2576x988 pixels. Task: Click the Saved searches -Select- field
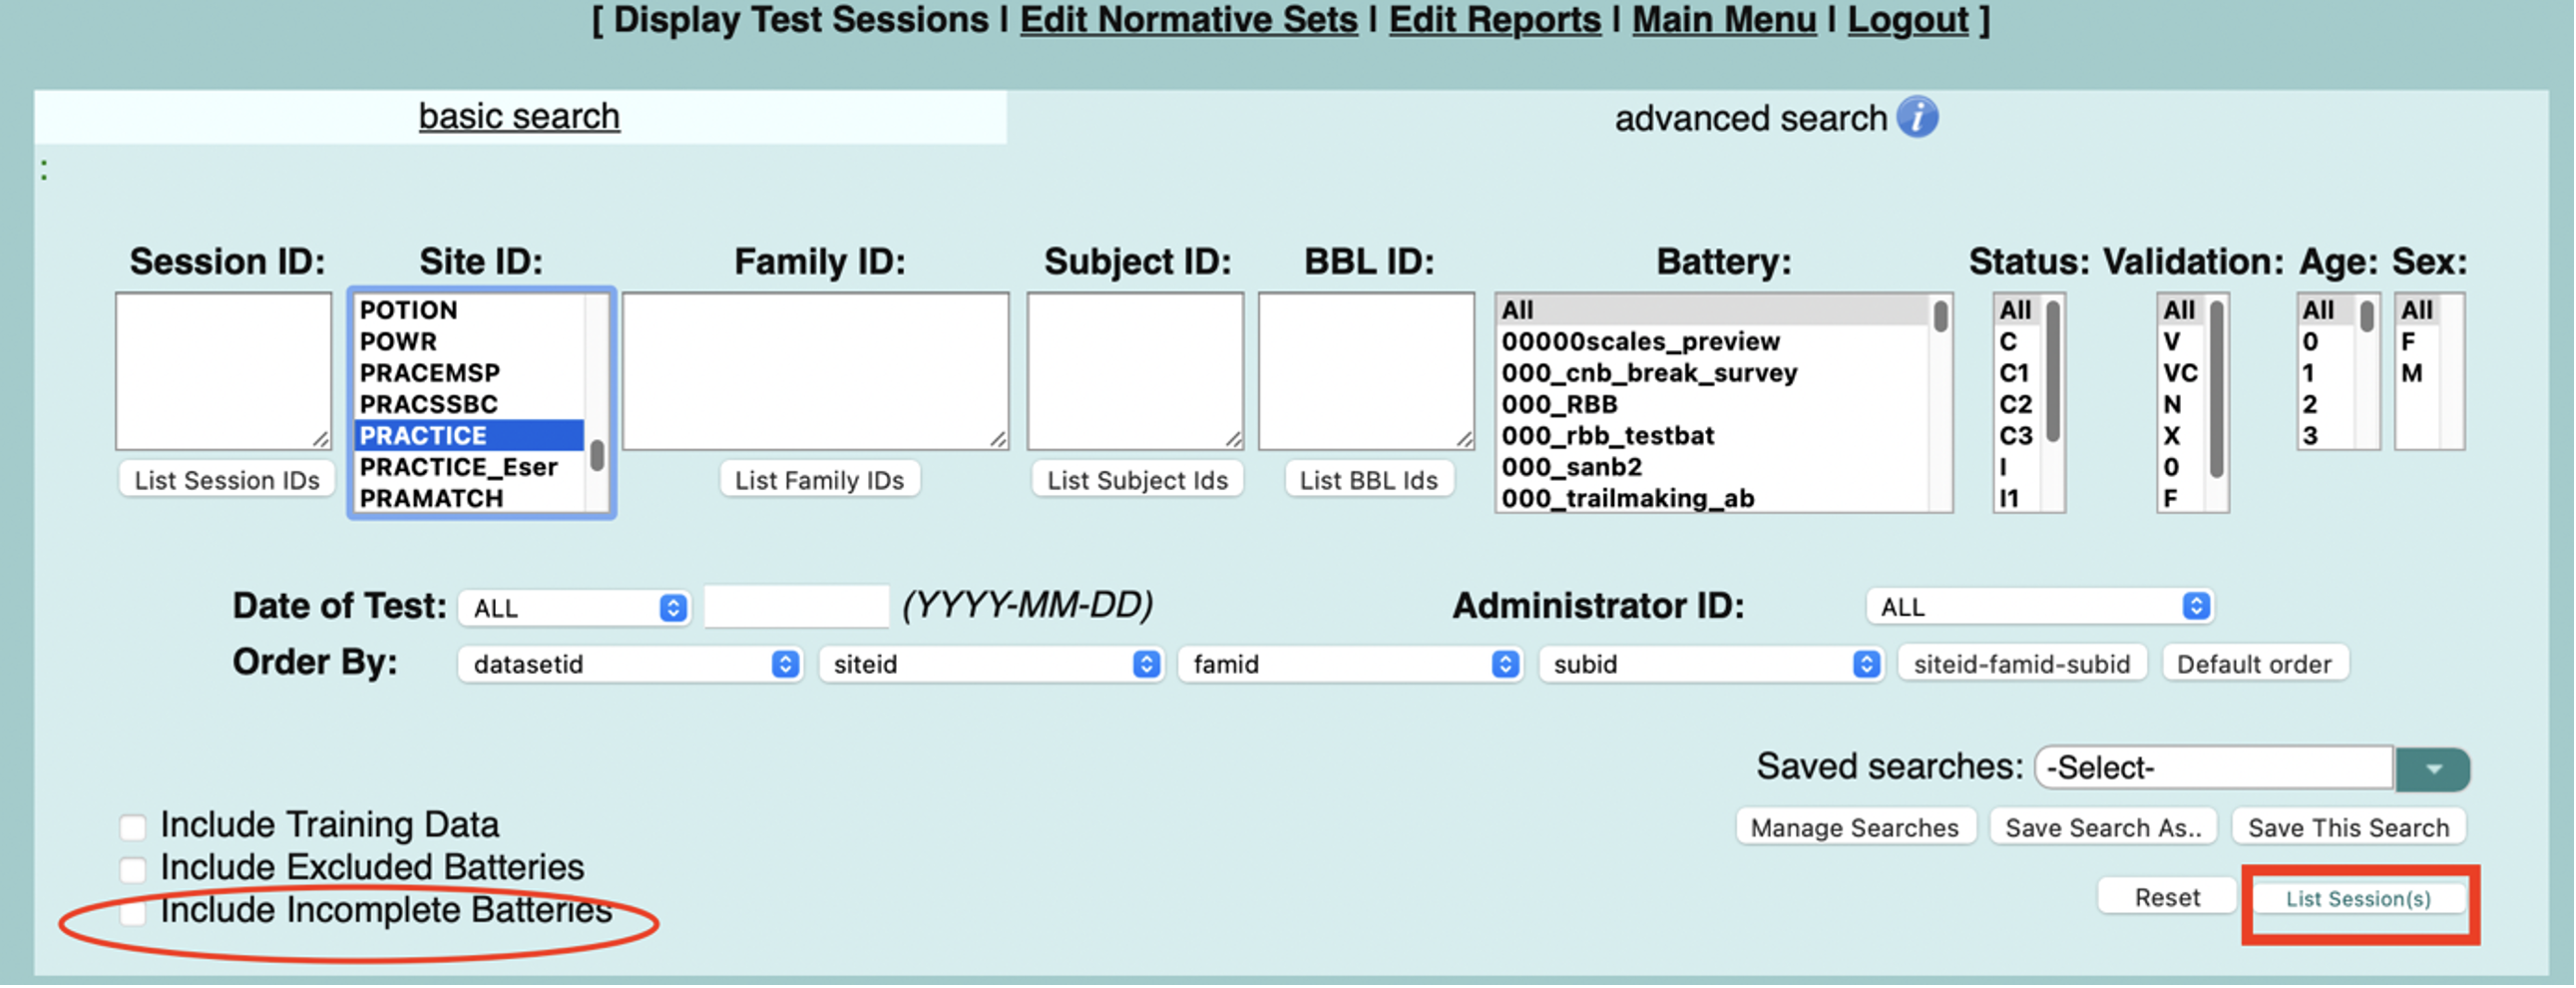[2216, 769]
